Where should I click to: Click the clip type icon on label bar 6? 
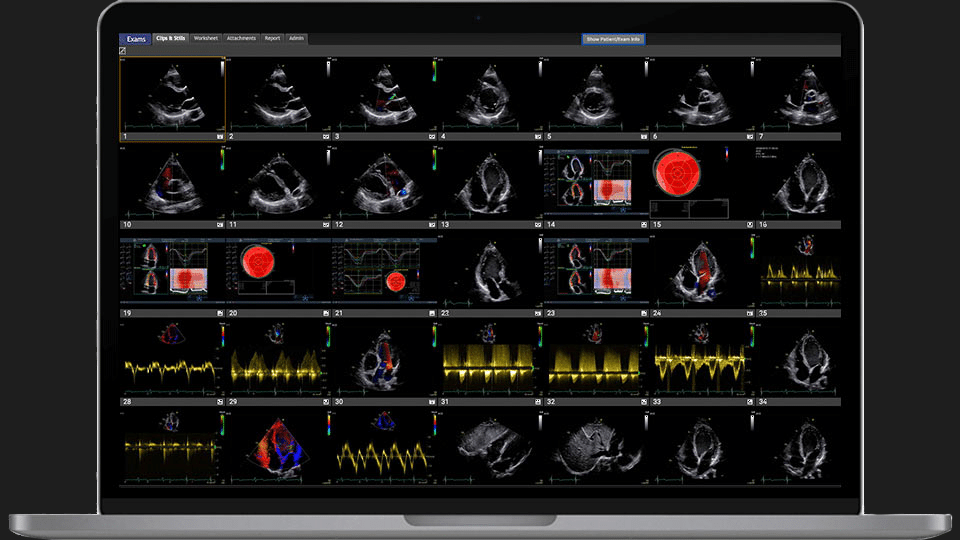(x=749, y=137)
